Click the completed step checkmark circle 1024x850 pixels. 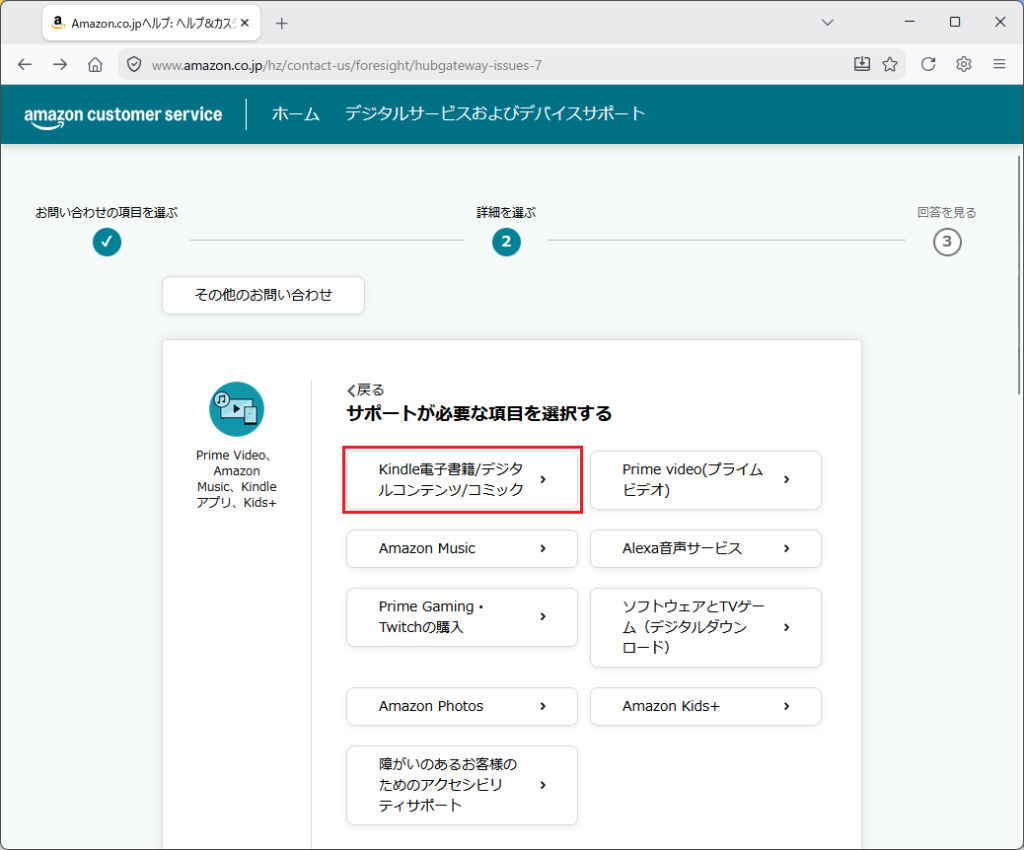[106, 242]
